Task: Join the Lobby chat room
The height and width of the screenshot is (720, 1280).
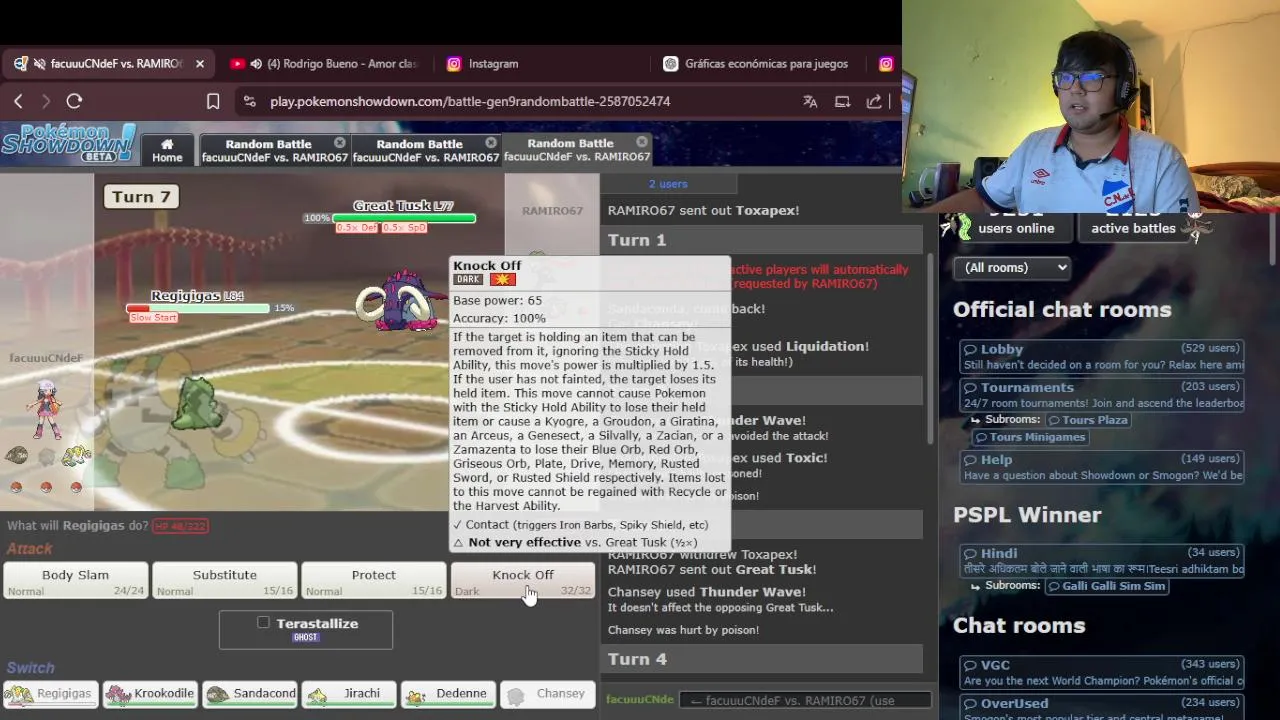Action: [x=1102, y=357]
